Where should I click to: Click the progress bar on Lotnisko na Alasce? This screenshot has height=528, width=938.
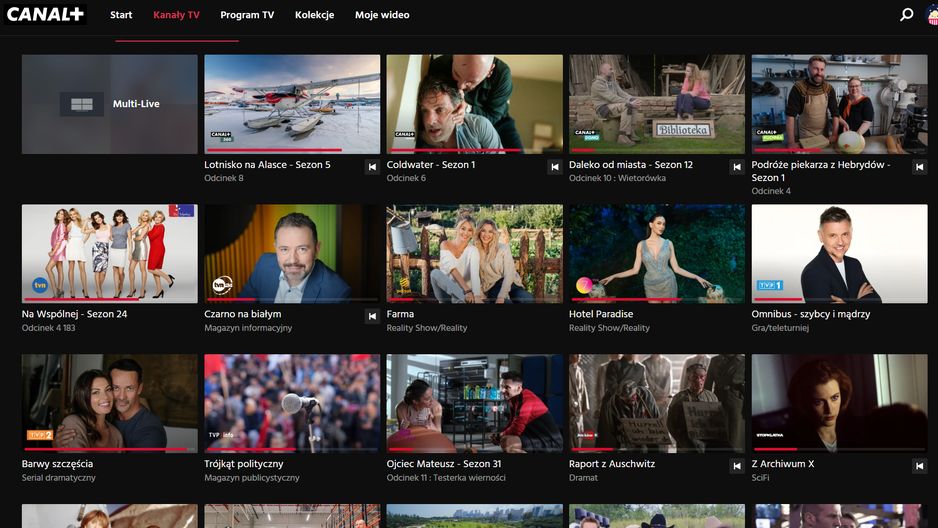pos(292,149)
